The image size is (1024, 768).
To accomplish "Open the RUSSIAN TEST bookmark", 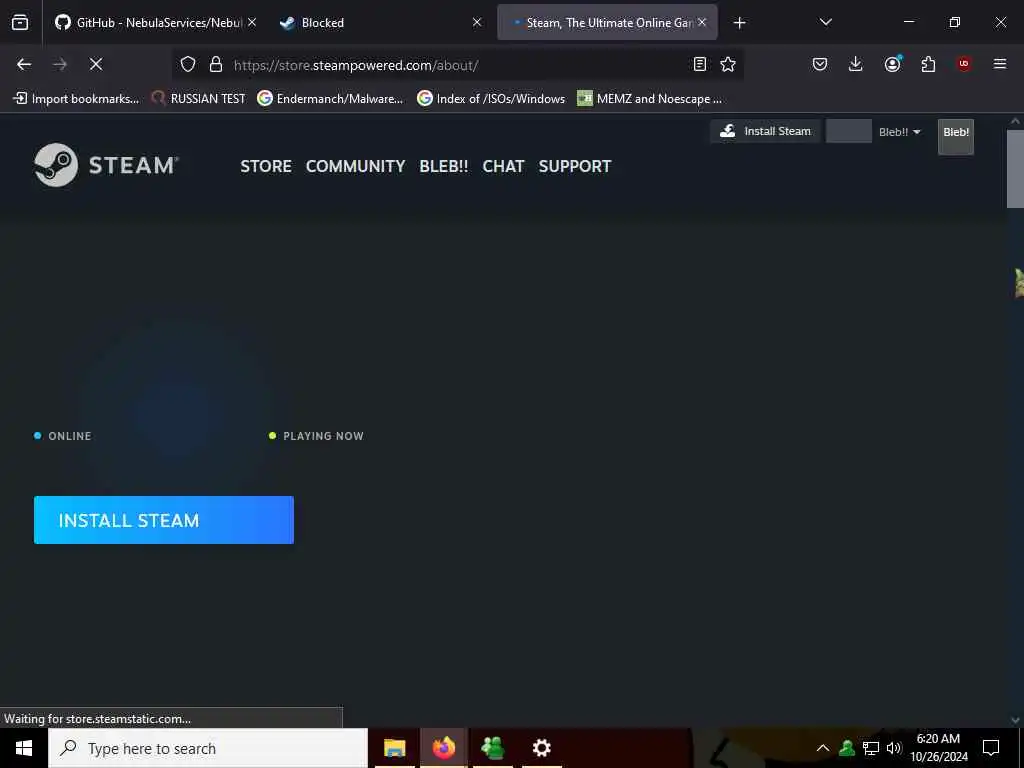I will 199,99.
